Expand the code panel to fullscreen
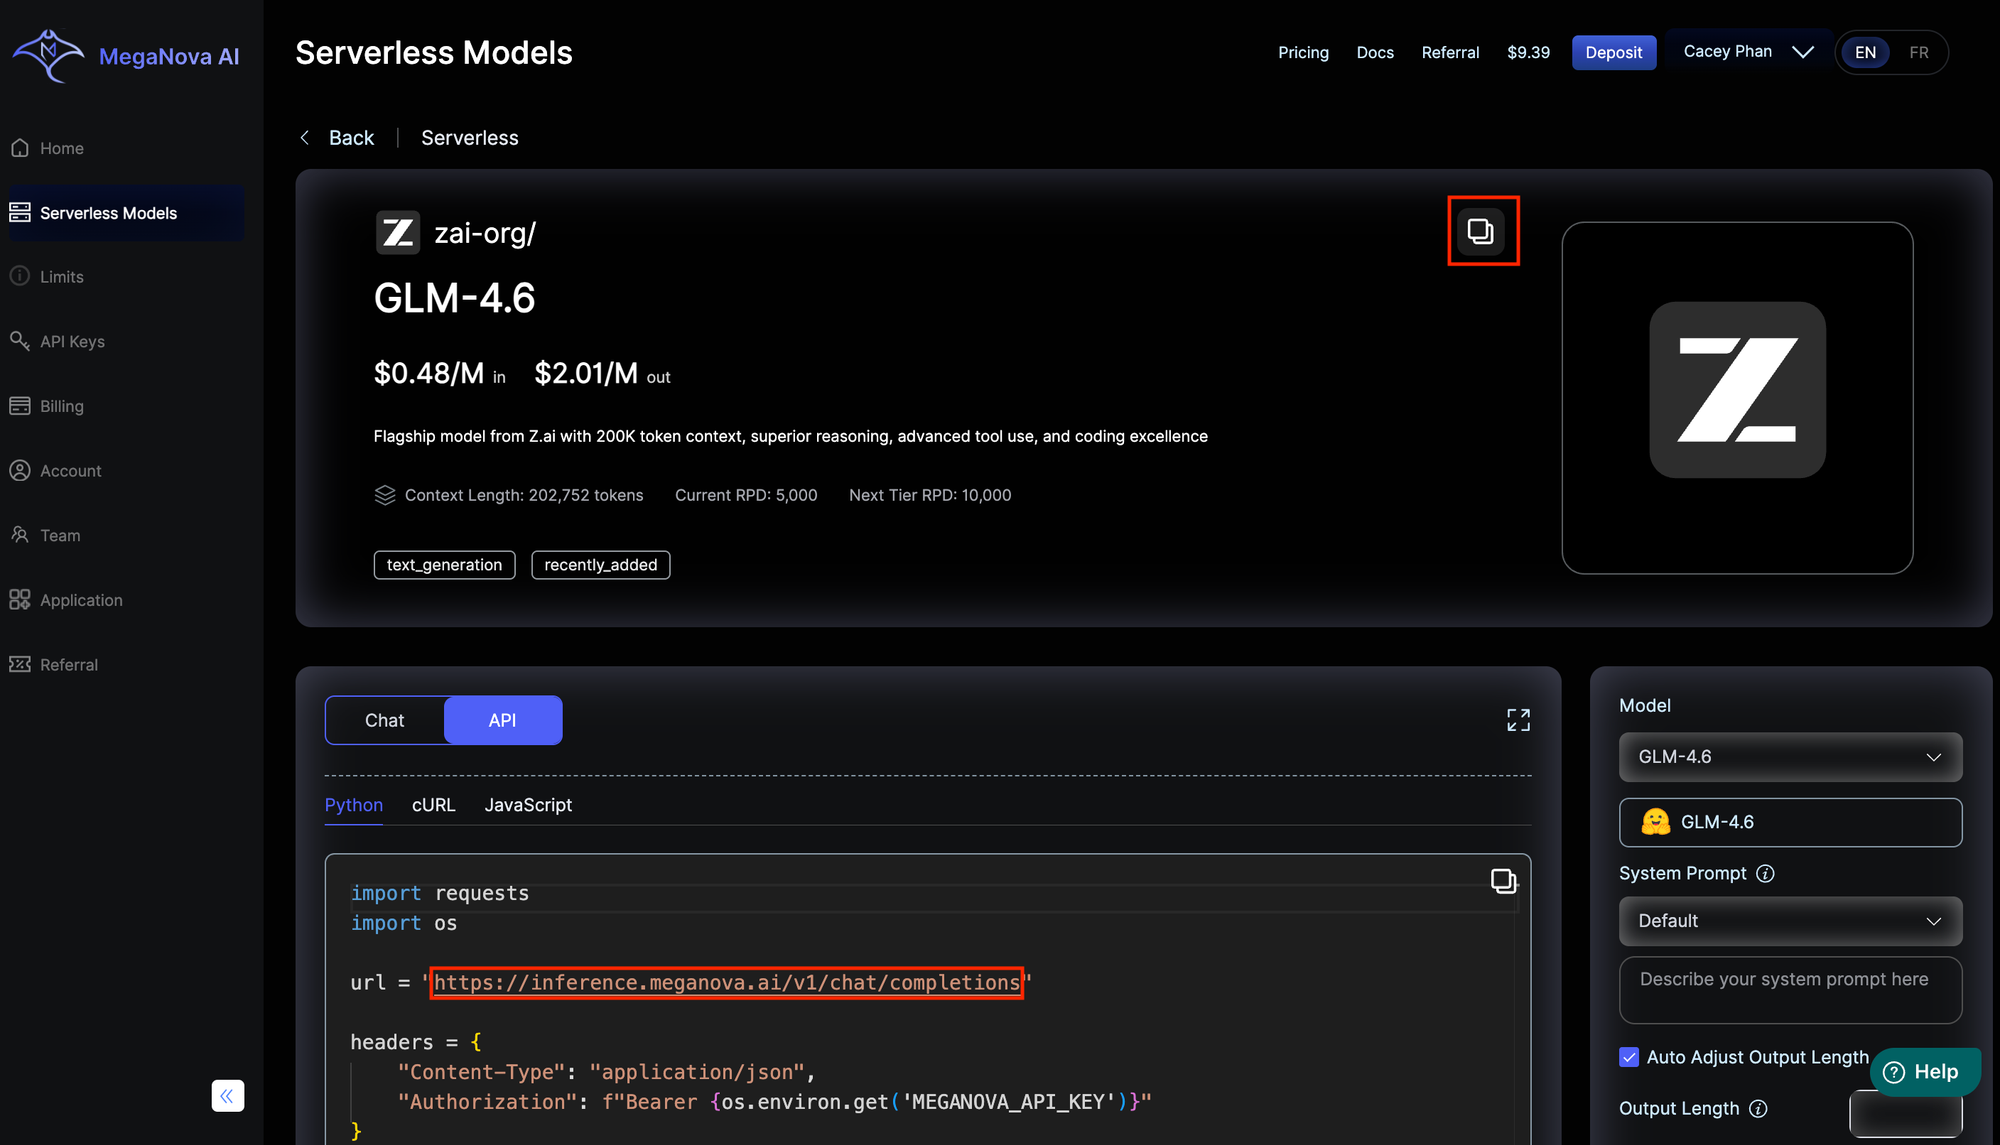 tap(1518, 720)
